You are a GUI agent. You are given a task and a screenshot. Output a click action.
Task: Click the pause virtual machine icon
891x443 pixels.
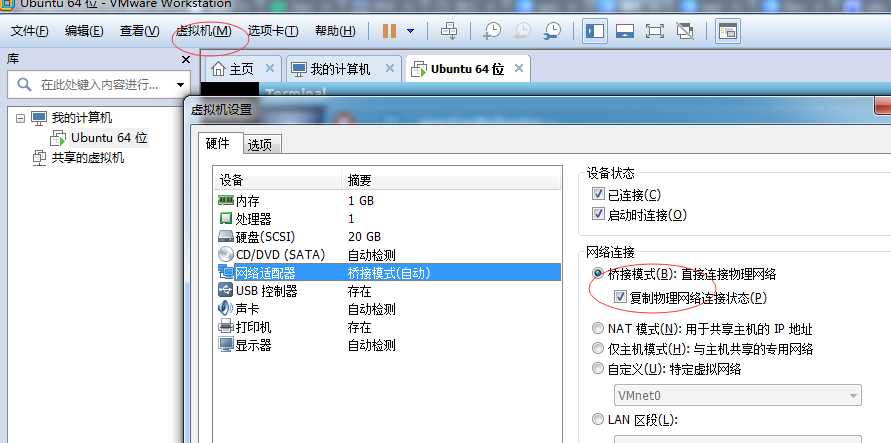click(389, 31)
